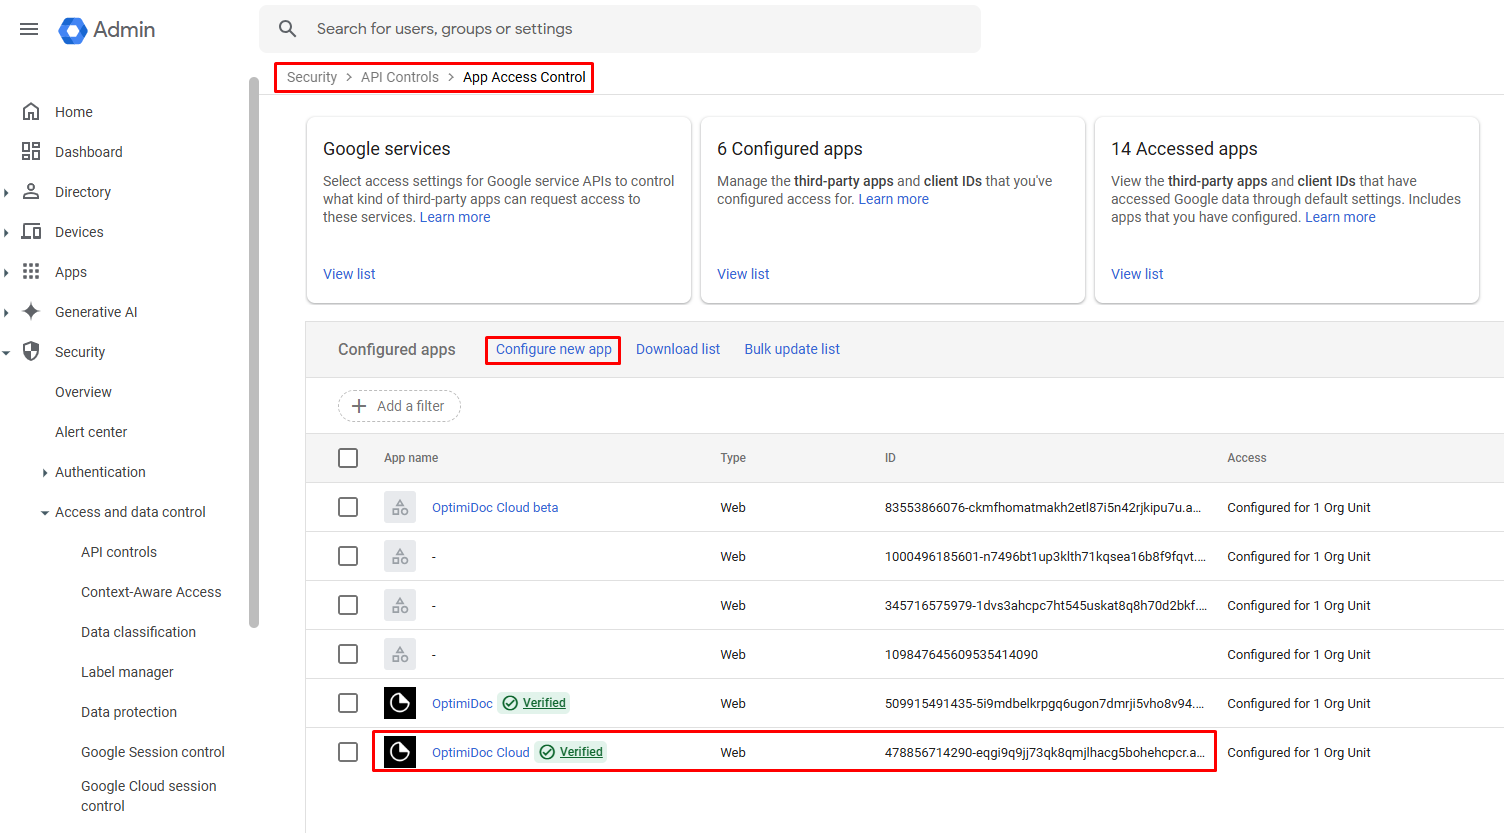Check the OptimiDoc Cloud beta row checkbox
The width and height of the screenshot is (1504, 833).
point(348,507)
